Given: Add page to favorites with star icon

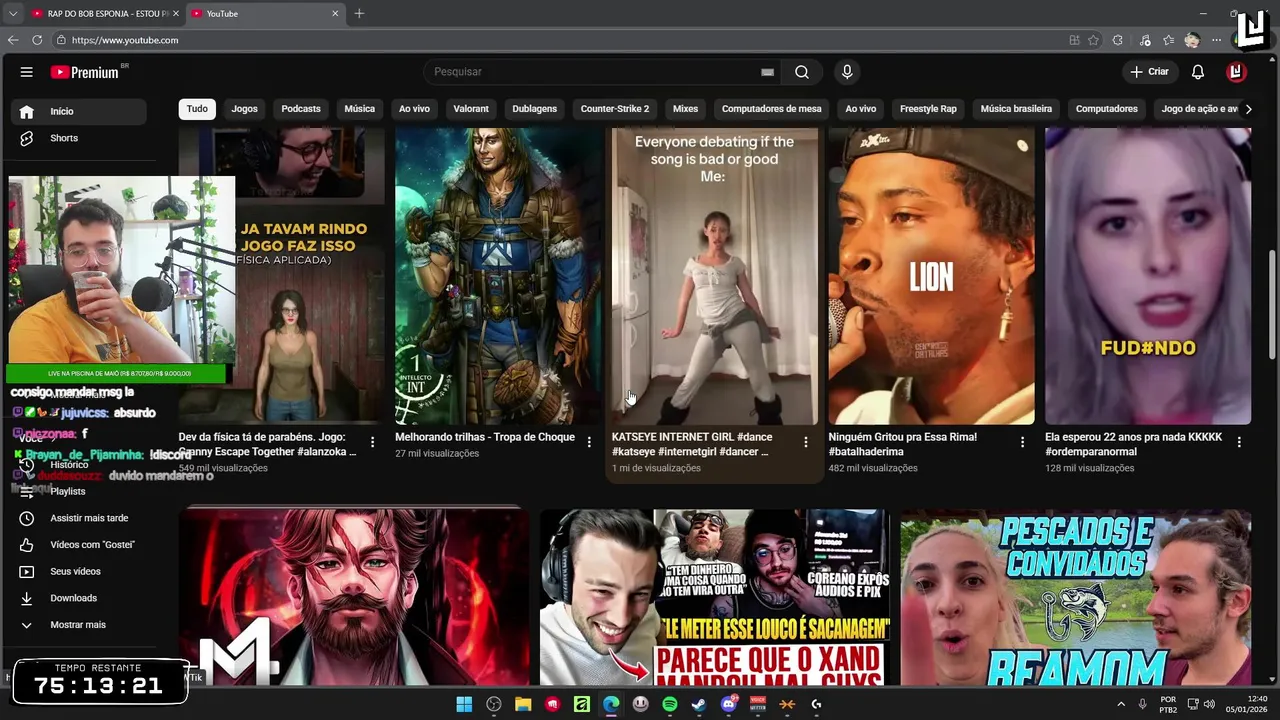Looking at the screenshot, I should pos(1094,40).
